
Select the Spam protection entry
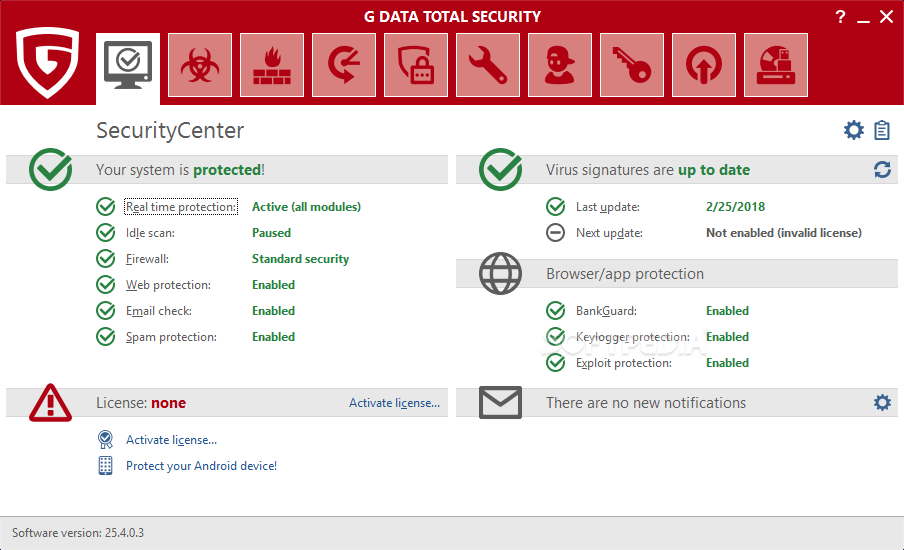(171, 337)
